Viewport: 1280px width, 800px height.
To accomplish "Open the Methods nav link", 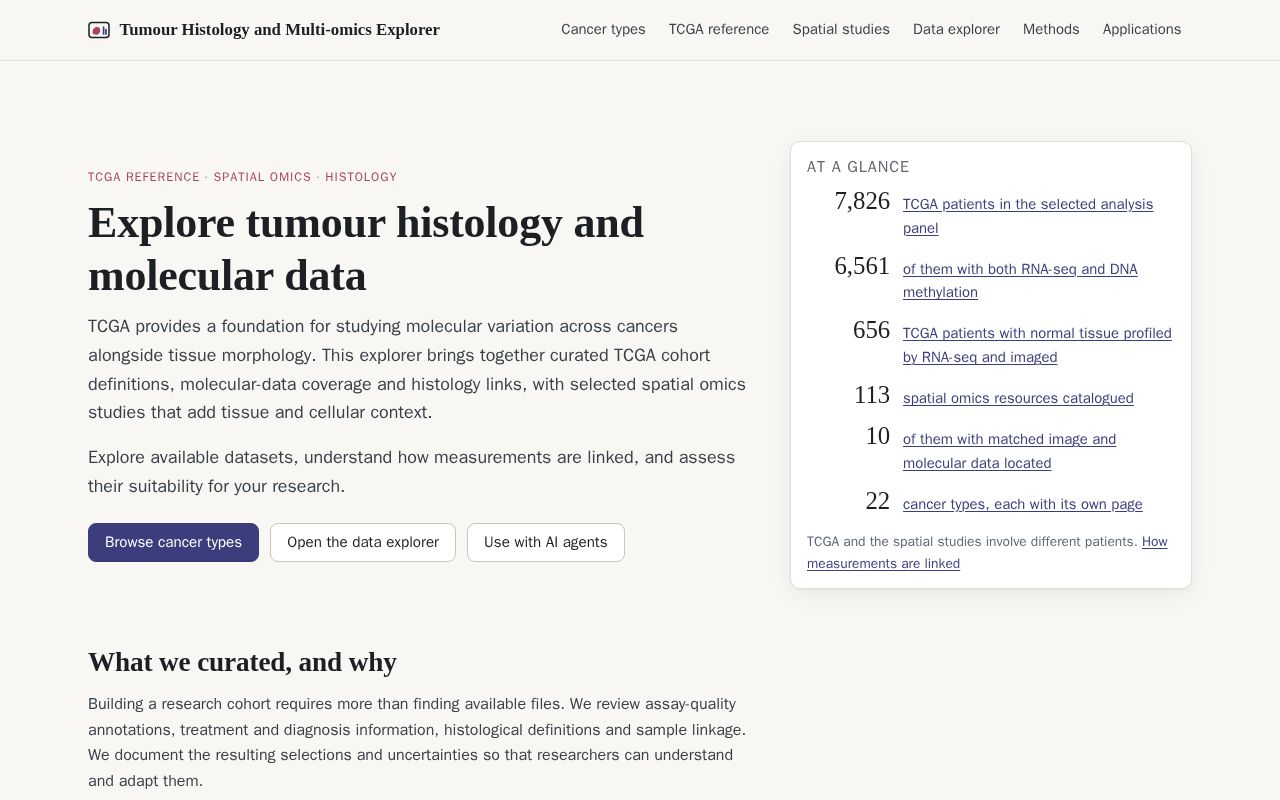I will (x=1051, y=30).
